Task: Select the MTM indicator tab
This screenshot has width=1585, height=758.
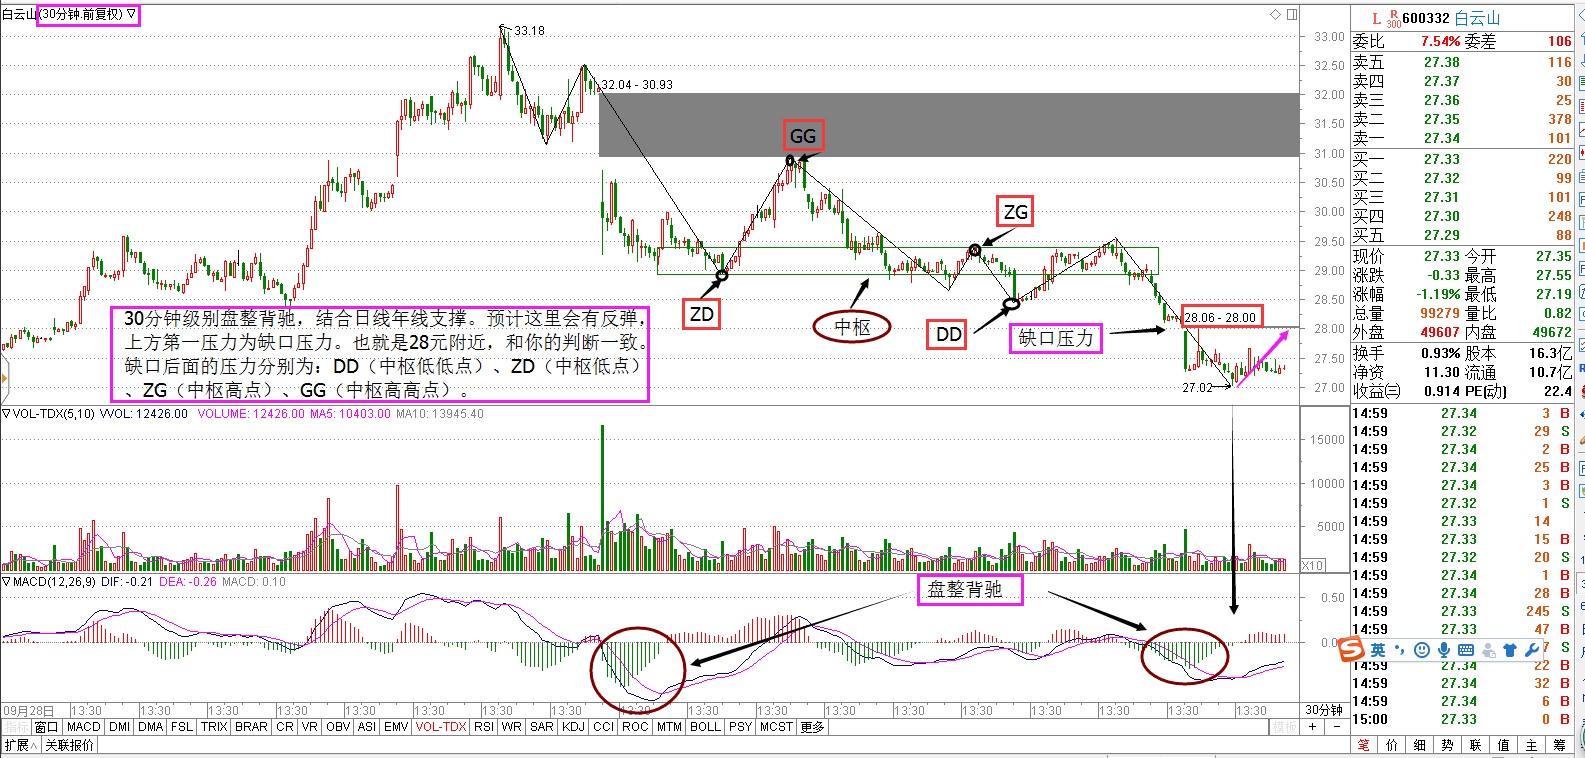Action: coord(669,727)
